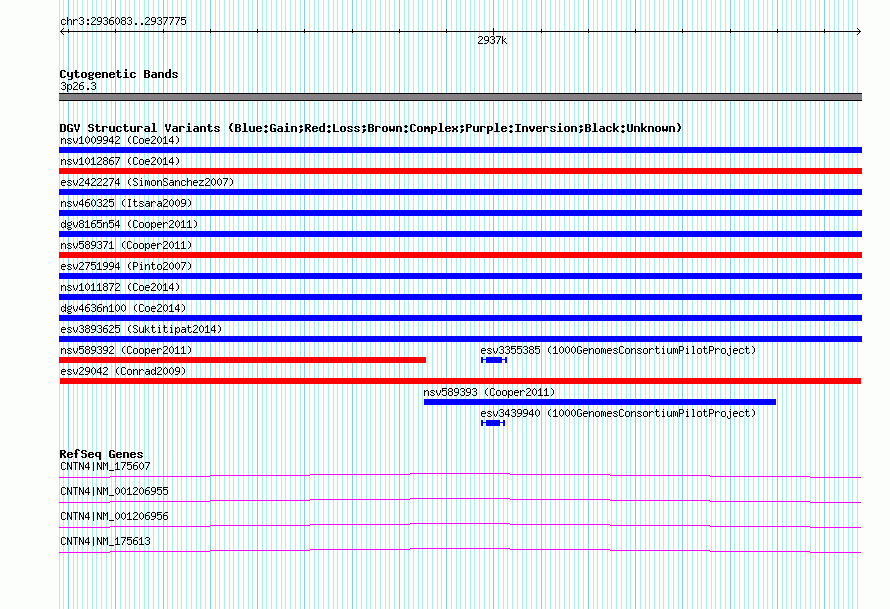Click the left arrow of the ruler
Viewport: 890px width, 609px height.
pyautogui.click(x=63, y=32)
